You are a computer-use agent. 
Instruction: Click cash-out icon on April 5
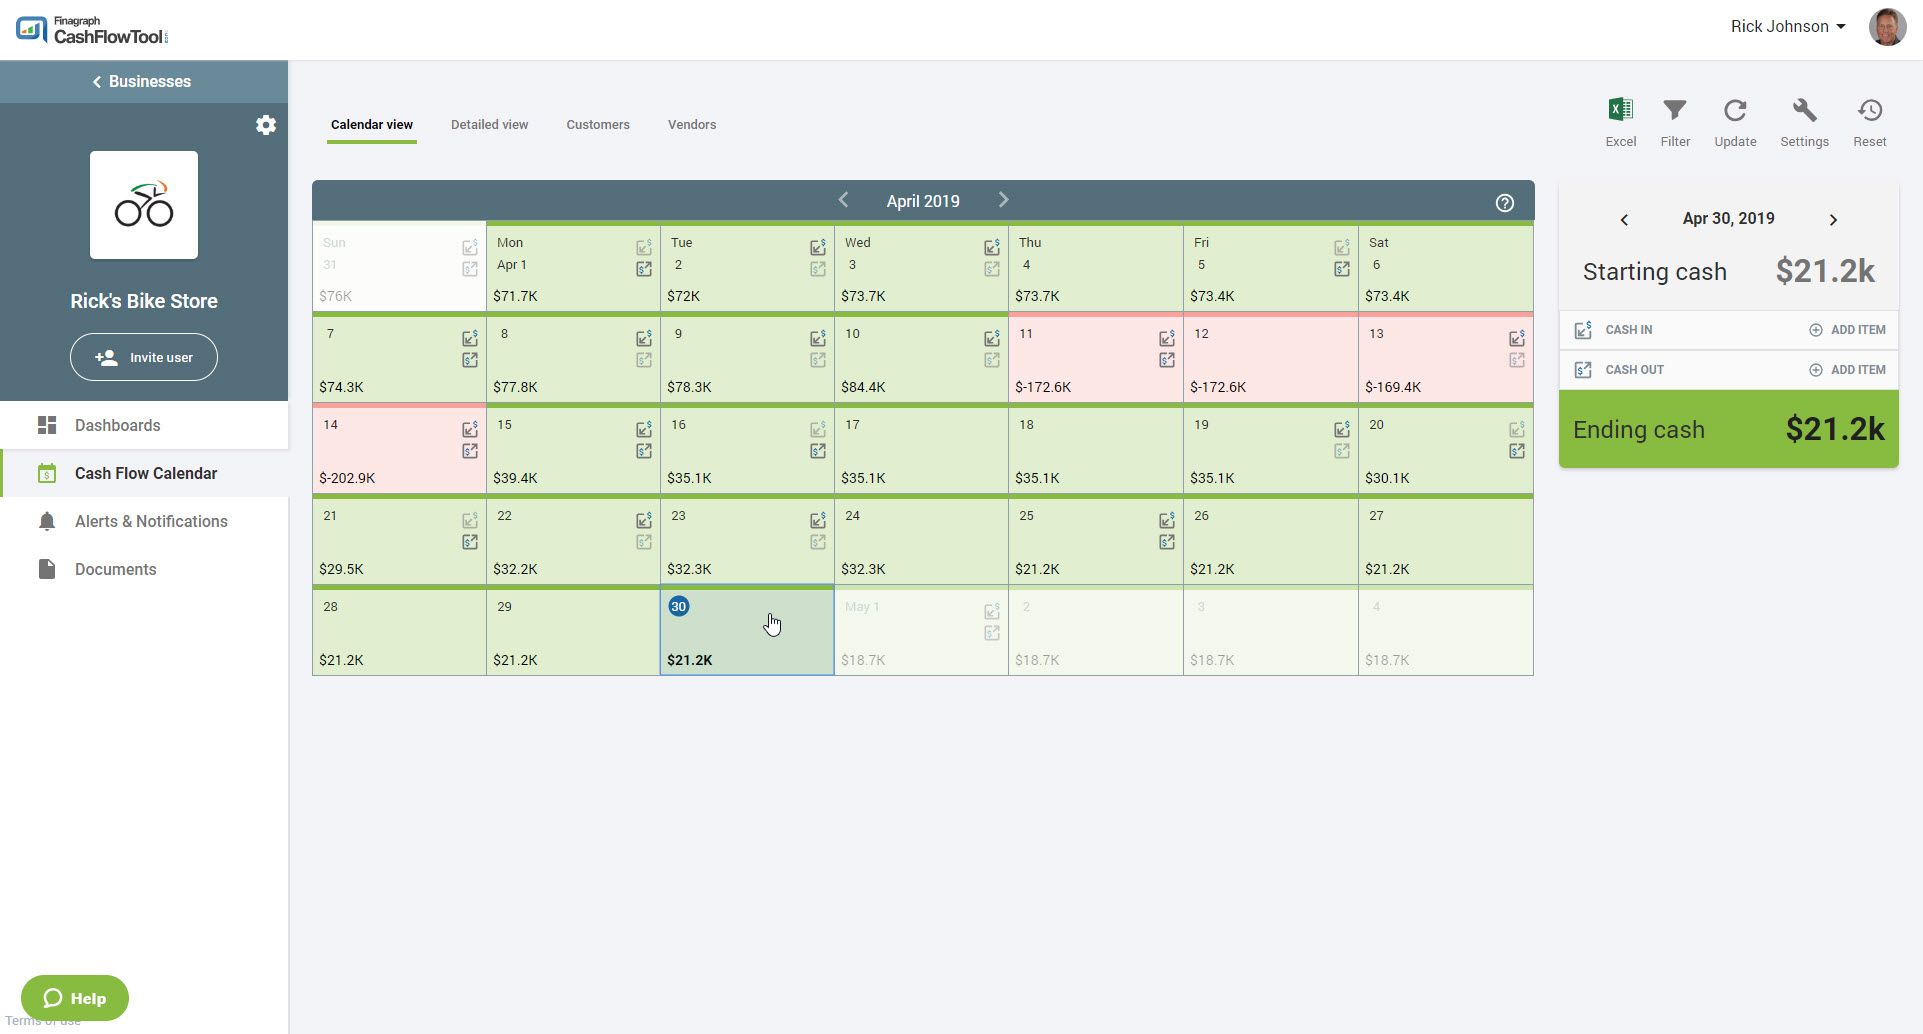[x=1342, y=269]
